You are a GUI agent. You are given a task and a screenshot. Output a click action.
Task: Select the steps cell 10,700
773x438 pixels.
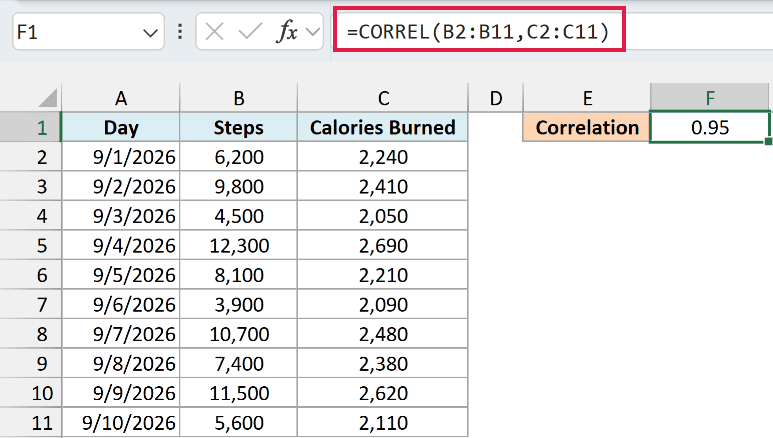(239, 334)
